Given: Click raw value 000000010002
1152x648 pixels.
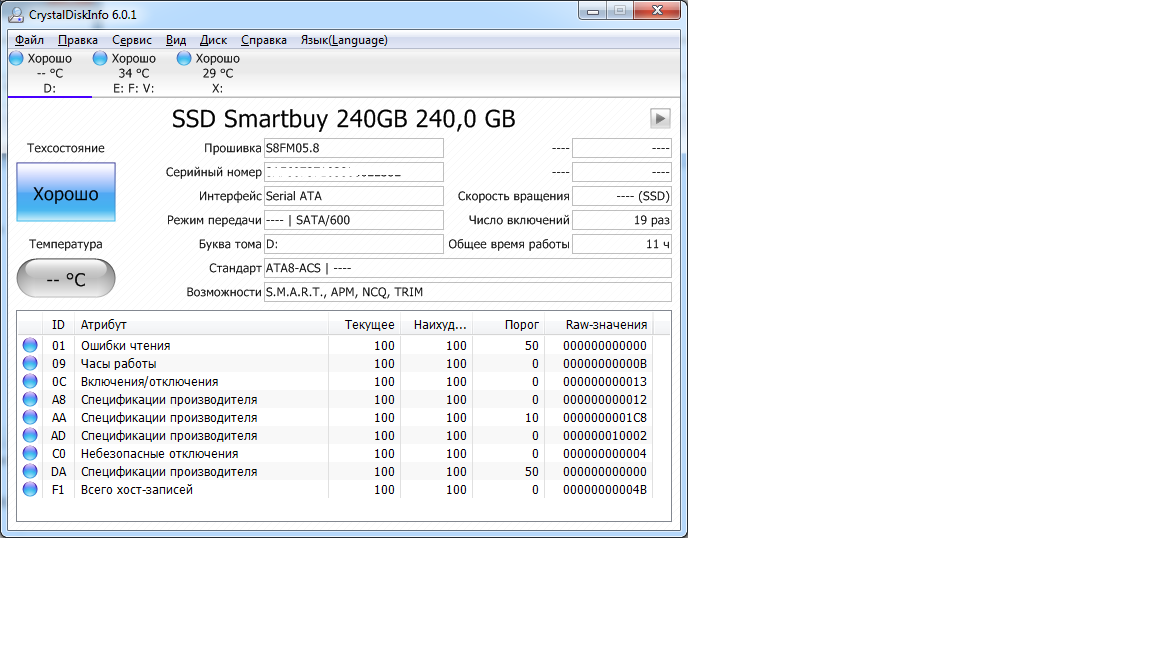Looking at the screenshot, I should (605, 435).
